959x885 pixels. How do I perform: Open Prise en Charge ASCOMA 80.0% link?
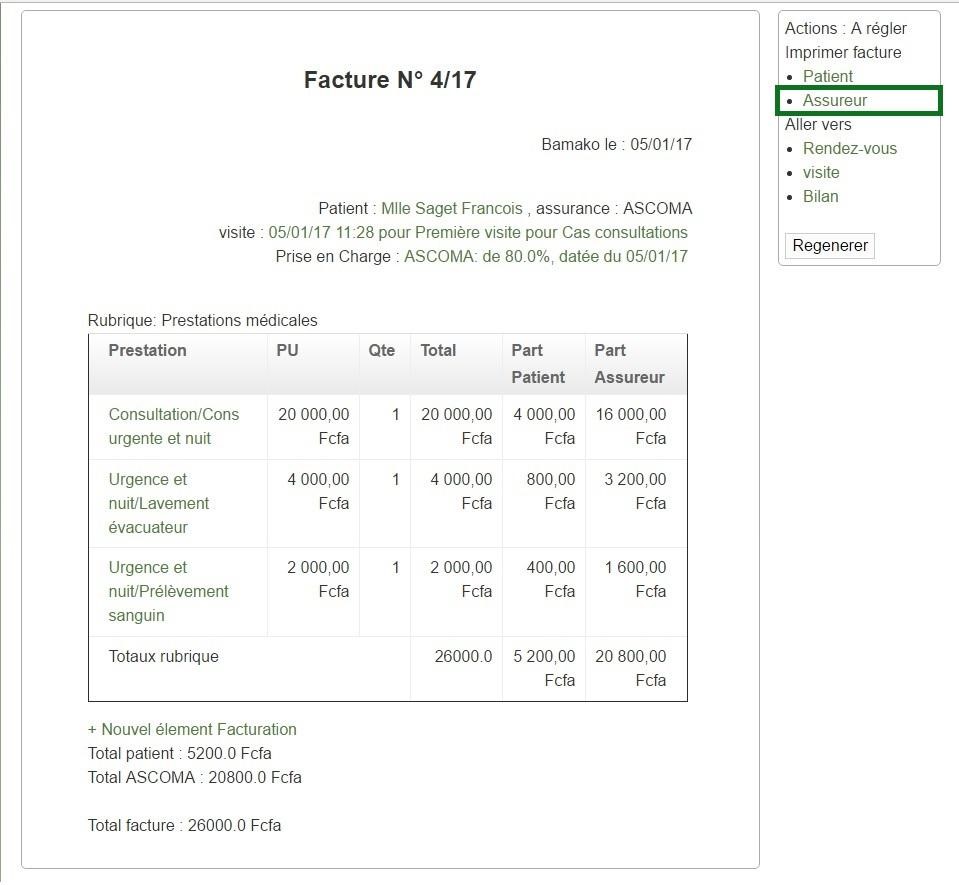coord(546,256)
